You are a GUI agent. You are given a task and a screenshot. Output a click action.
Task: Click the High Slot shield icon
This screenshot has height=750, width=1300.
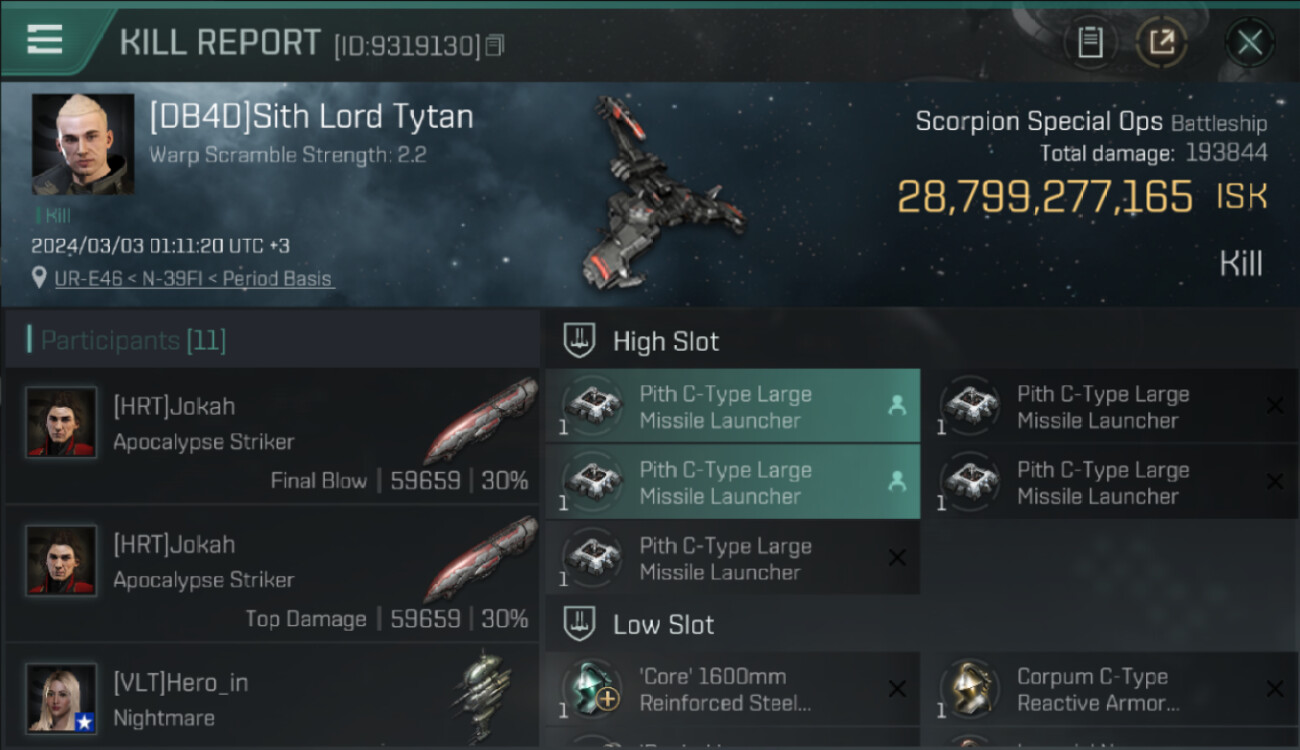(580, 341)
